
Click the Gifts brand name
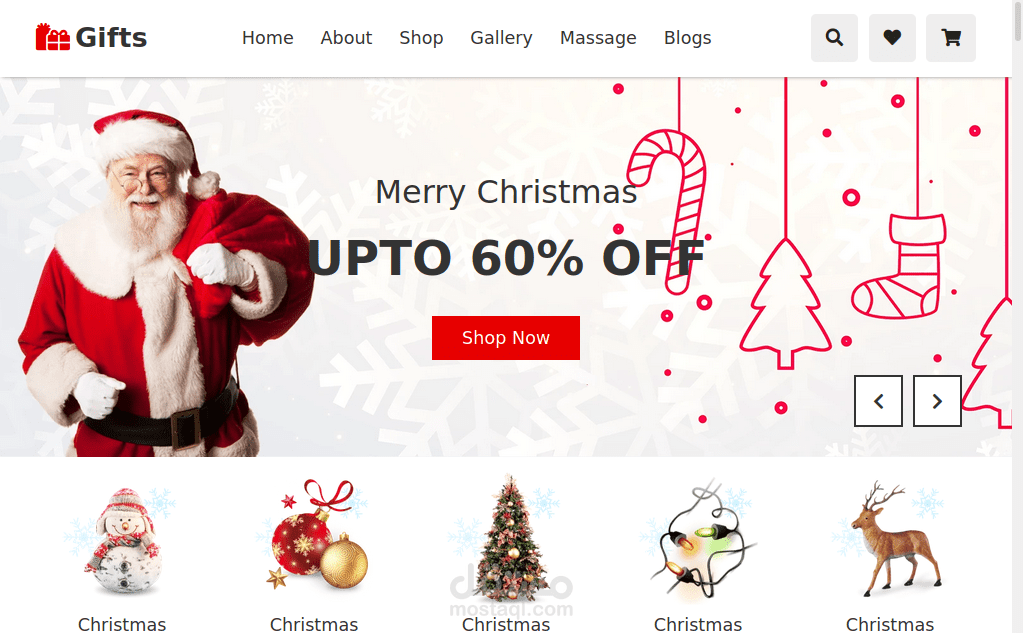111,38
